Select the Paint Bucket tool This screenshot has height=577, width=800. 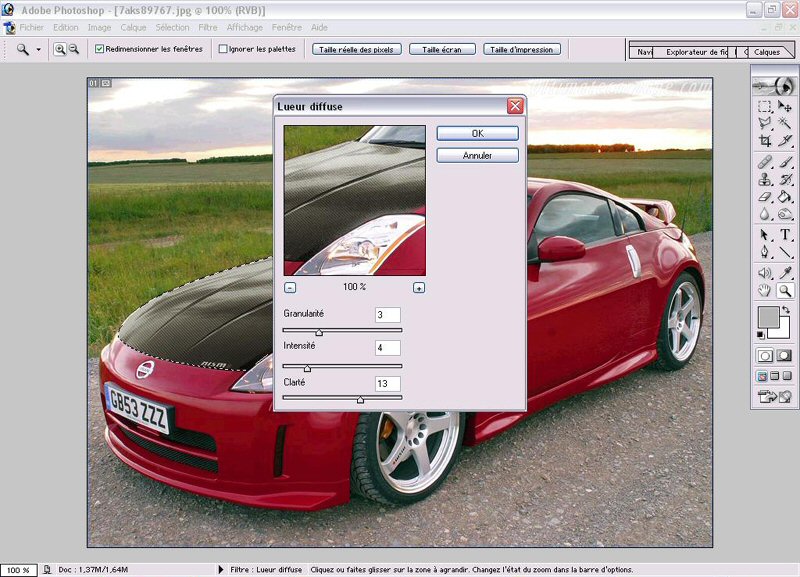(785, 196)
